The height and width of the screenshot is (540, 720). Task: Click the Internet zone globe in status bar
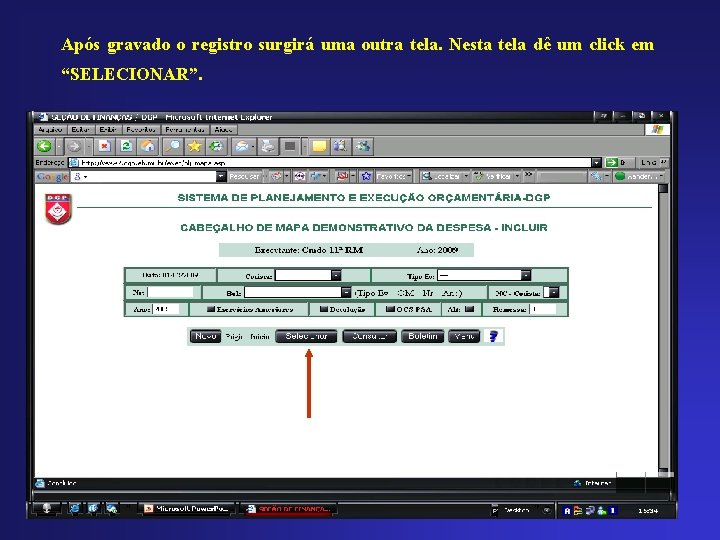(577, 483)
